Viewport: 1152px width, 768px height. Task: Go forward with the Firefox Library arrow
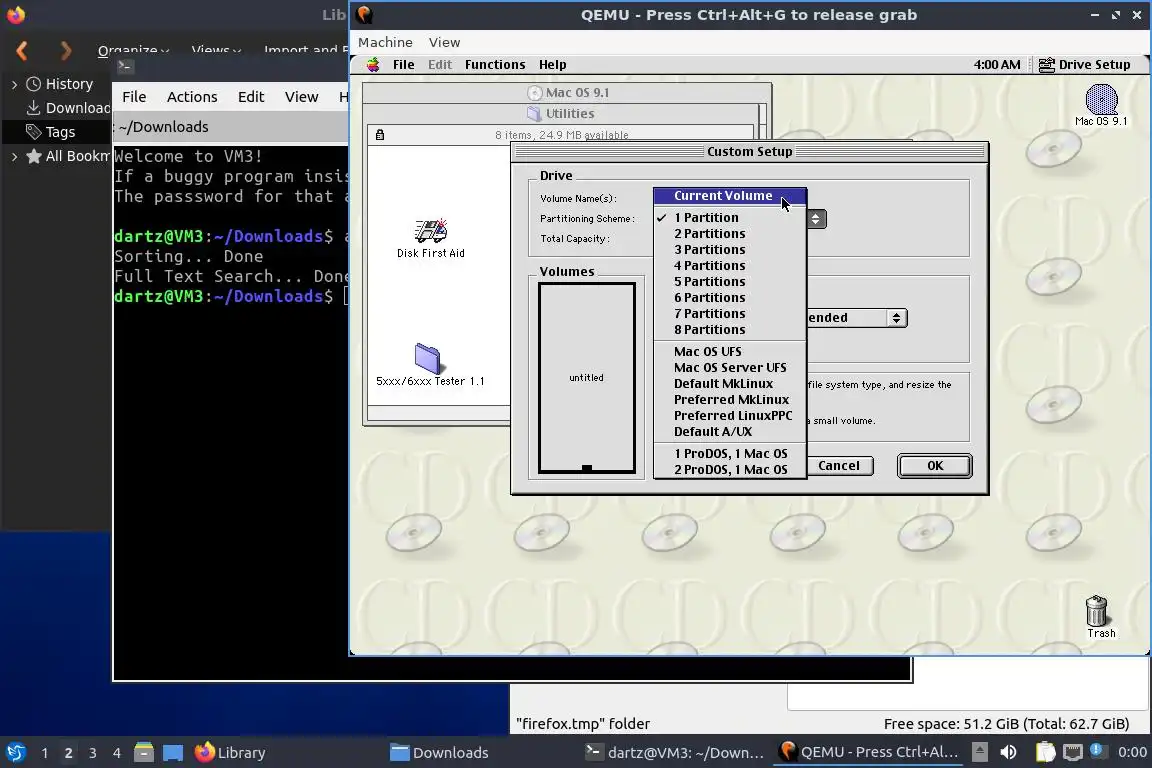(66, 50)
